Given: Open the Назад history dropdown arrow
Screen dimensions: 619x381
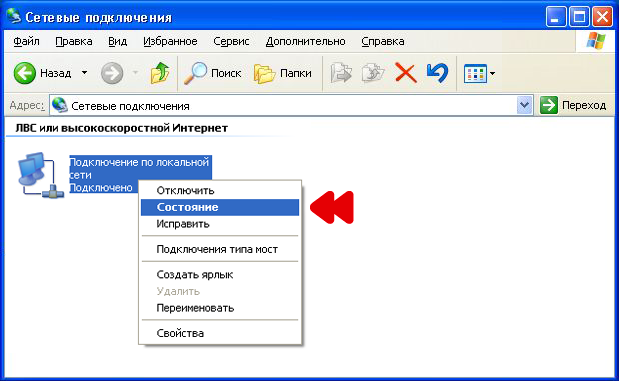Looking at the screenshot, I should tap(84, 73).
